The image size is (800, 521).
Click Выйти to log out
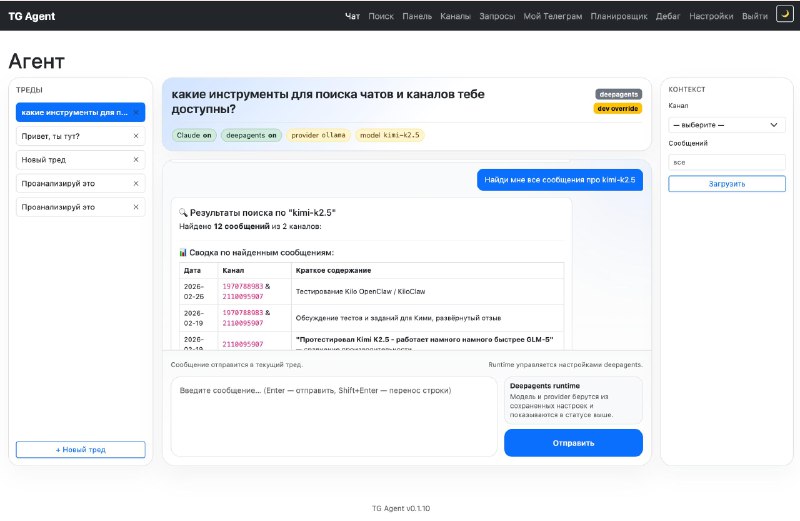coord(755,16)
